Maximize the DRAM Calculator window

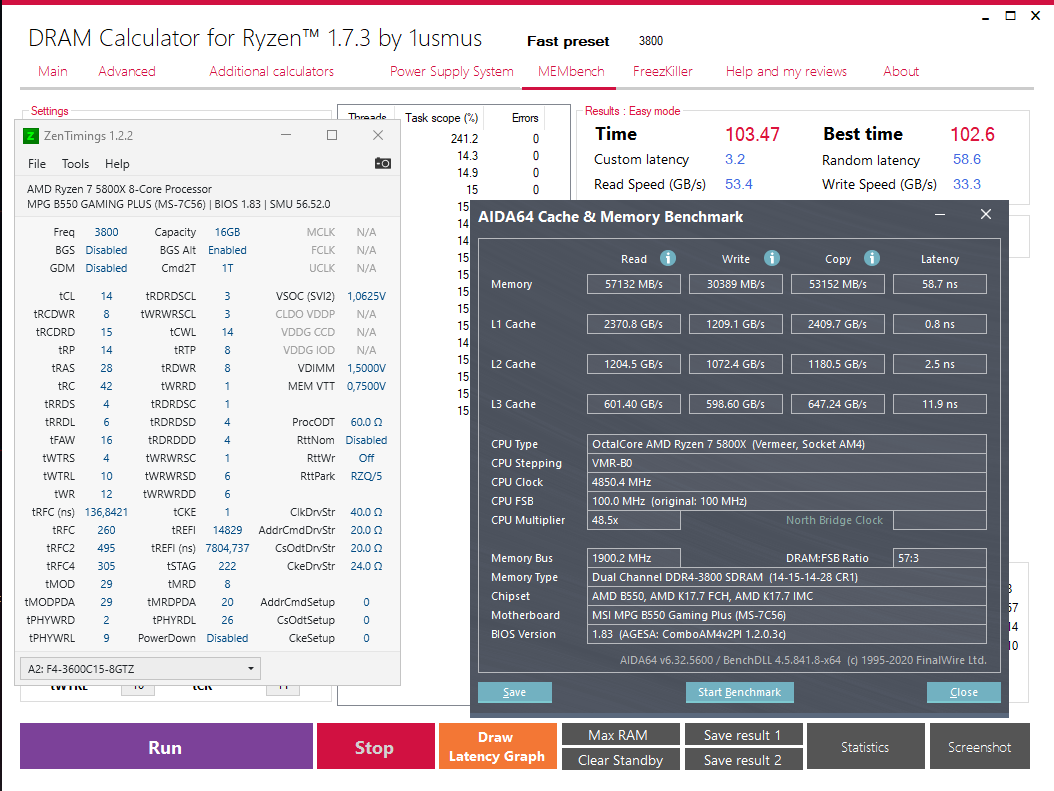click(1010, 15)
